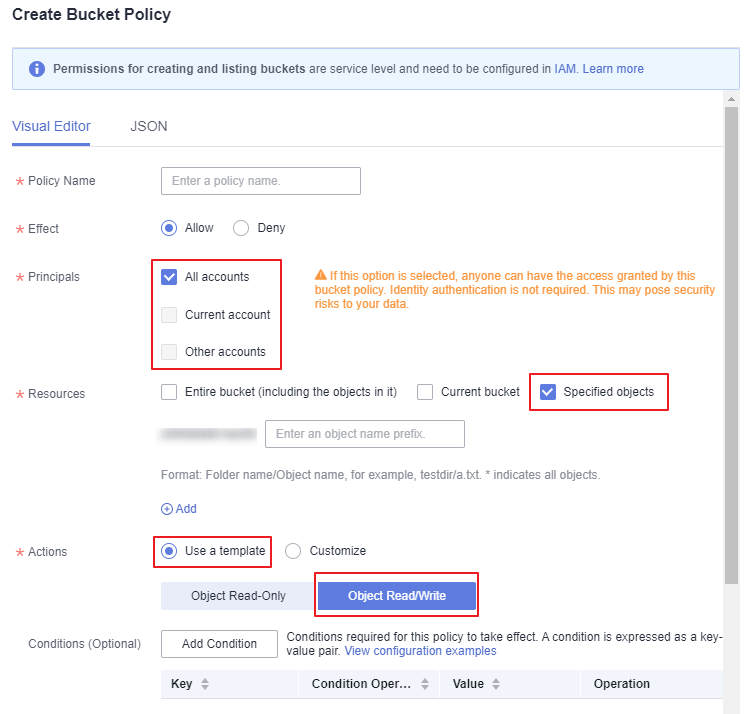Click the orange warning triangle icon
This screenshot has width=747, height=714.
(x=321, y=275)
